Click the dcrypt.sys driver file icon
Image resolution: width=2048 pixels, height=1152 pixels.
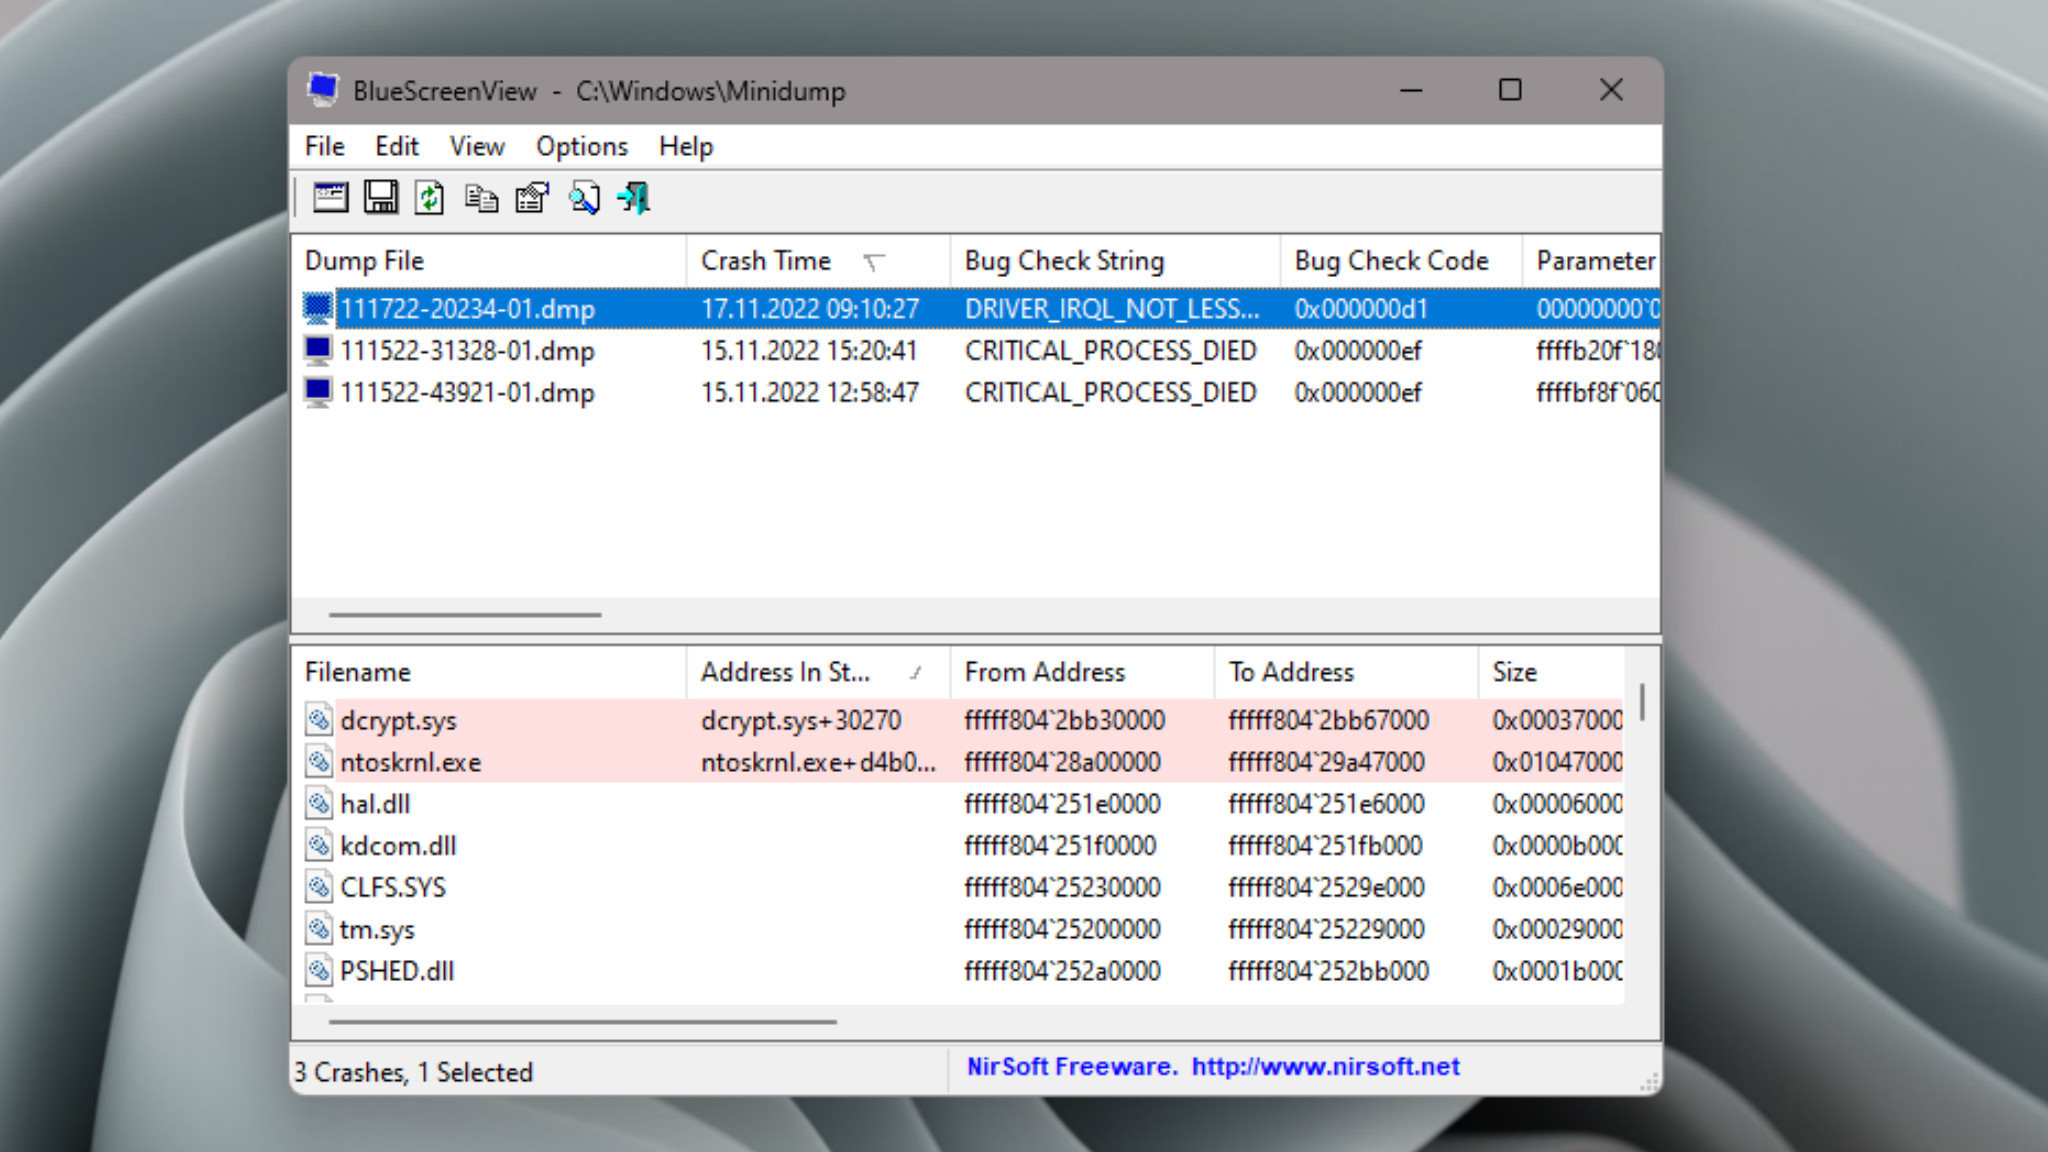[319, 720]
